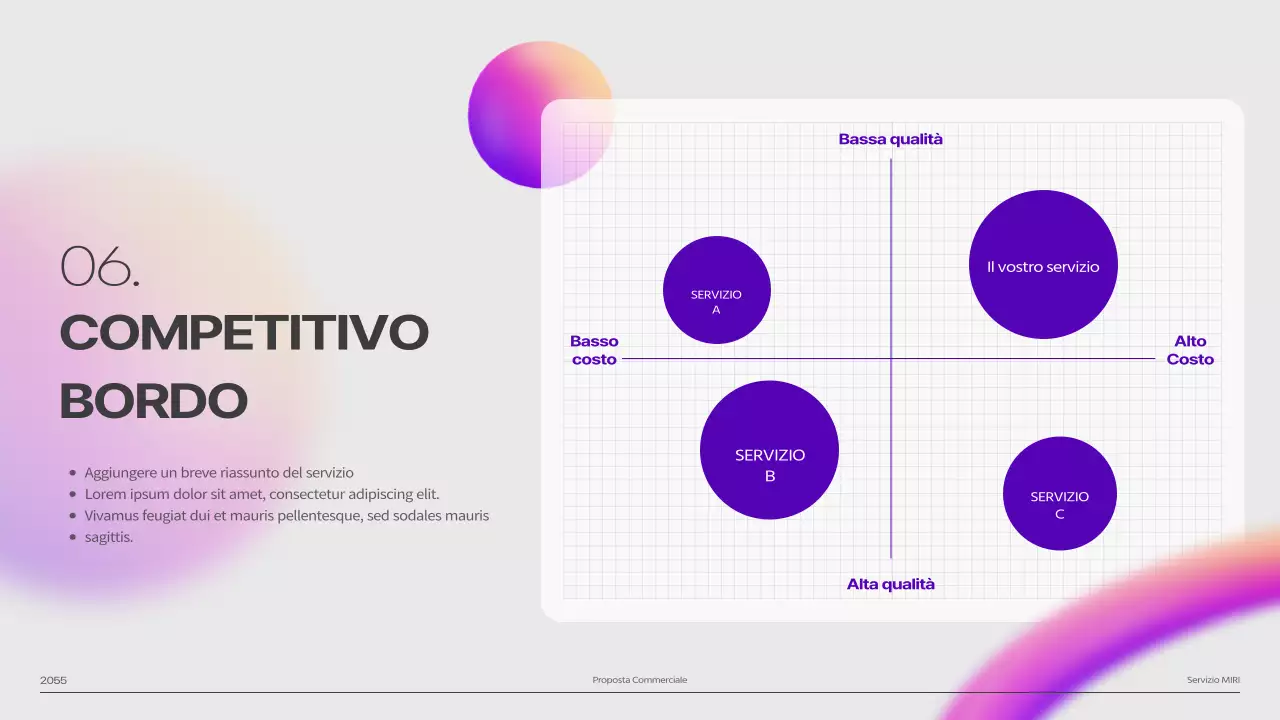The image size is (1280, 720).
Task: Select the SERVIZIO A circle
Action: tap(716, 290)
